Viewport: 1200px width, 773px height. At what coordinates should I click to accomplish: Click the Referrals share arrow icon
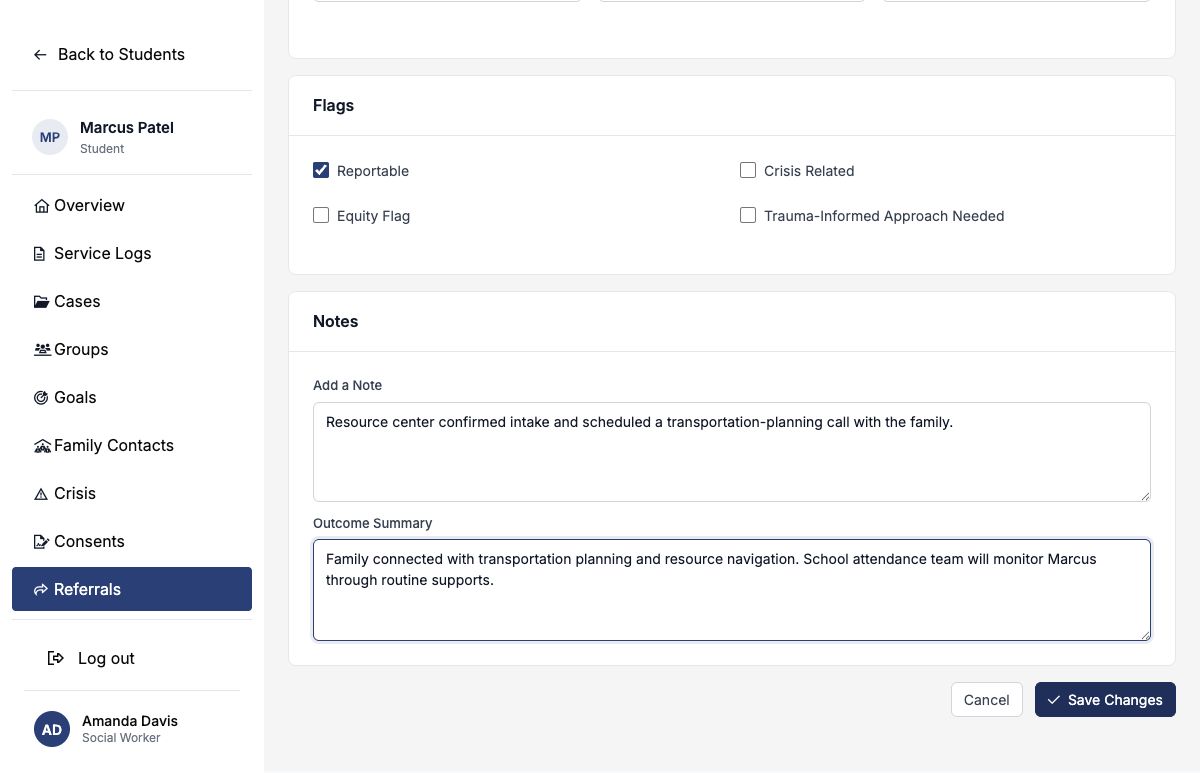(x=41, y=590)
